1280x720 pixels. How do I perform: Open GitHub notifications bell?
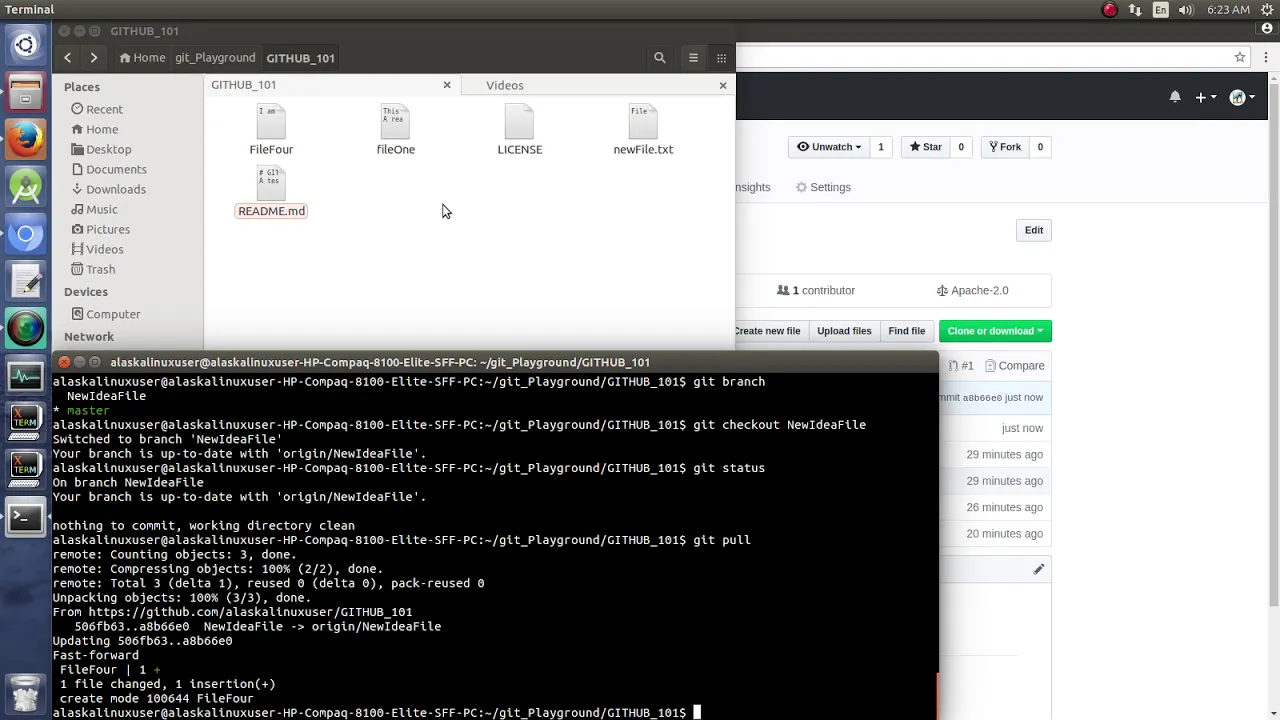point(1175,97)
